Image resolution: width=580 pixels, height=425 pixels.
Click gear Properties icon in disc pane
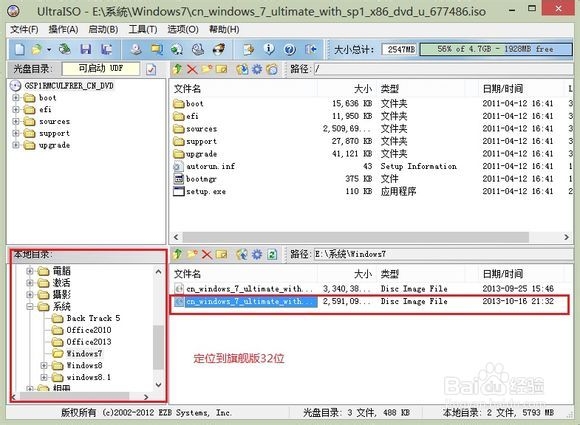click(x=257, y=69)
